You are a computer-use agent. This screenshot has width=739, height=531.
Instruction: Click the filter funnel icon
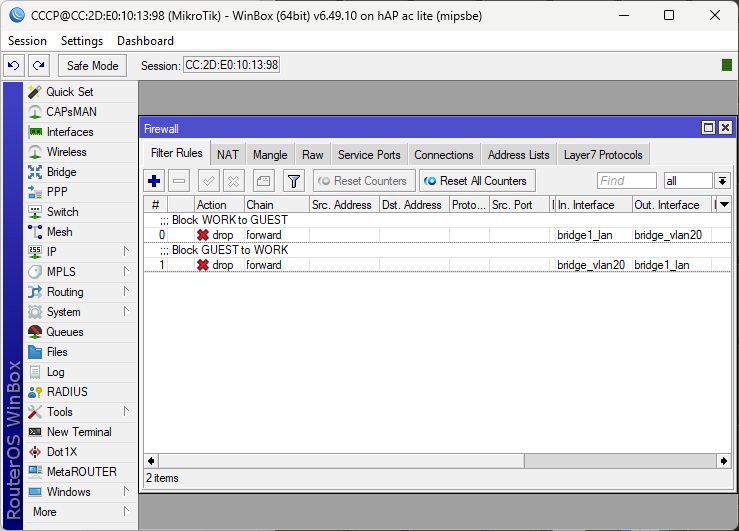[x=294, y=181]
